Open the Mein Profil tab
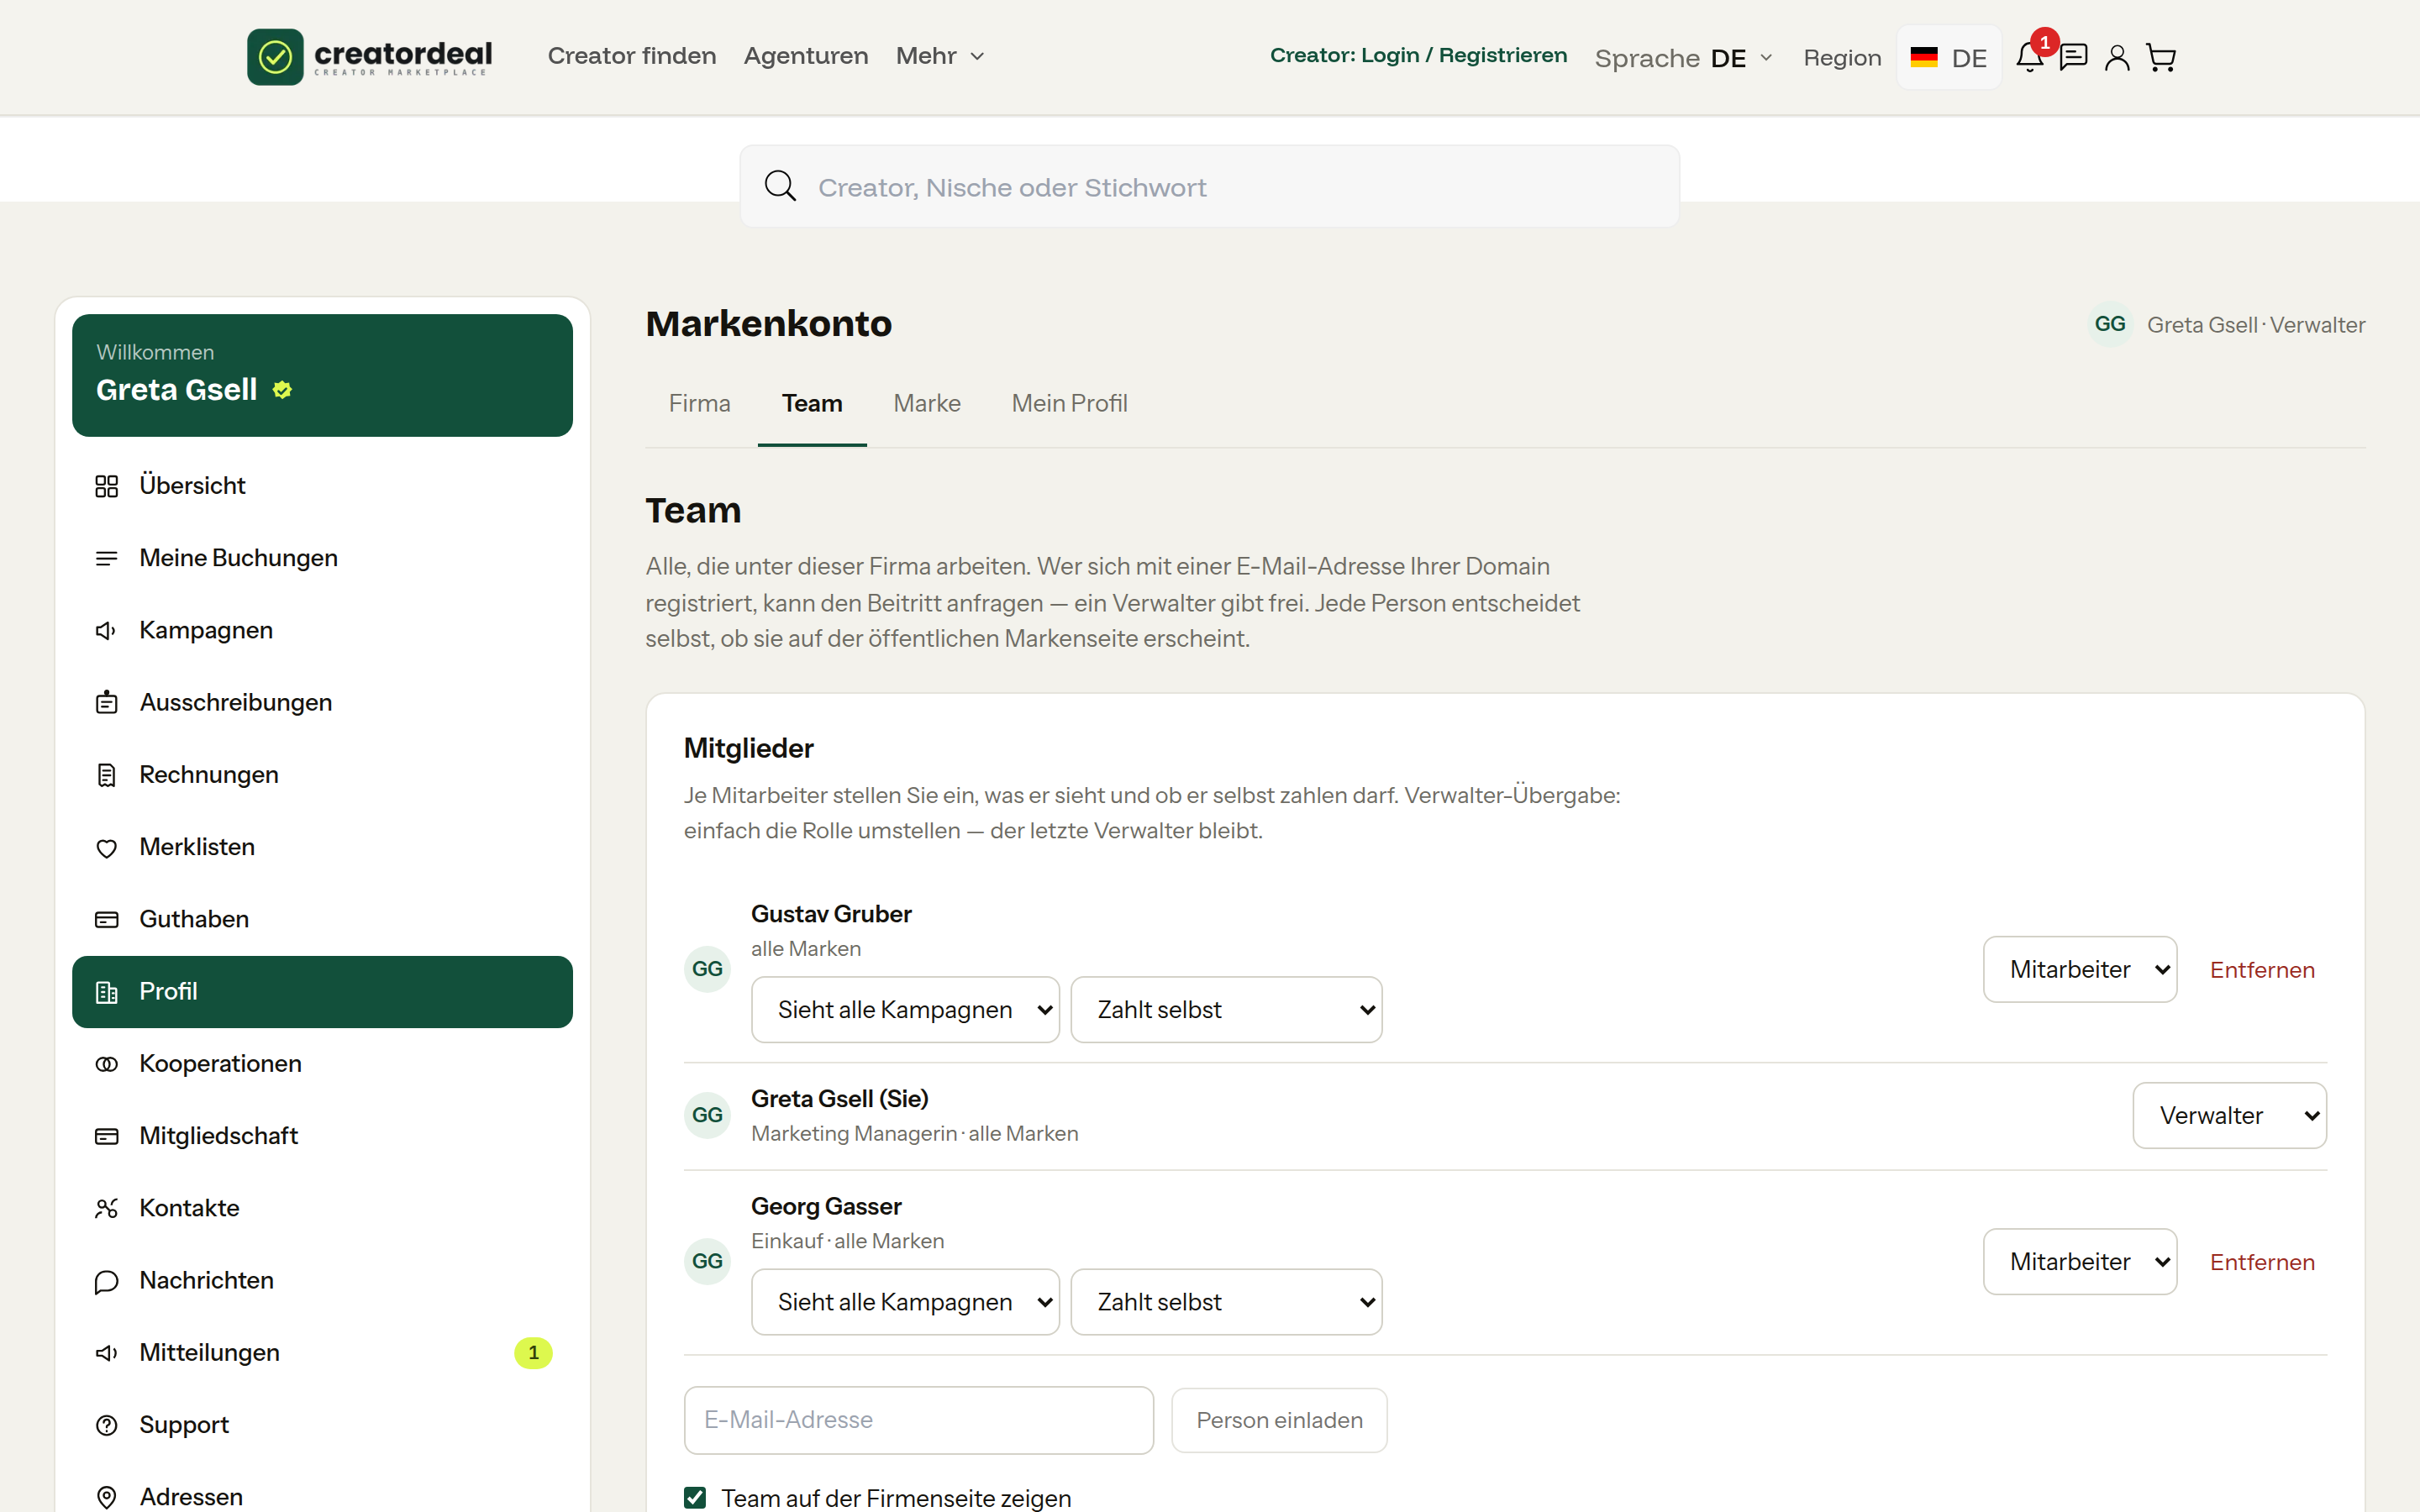 (1069, 403)
